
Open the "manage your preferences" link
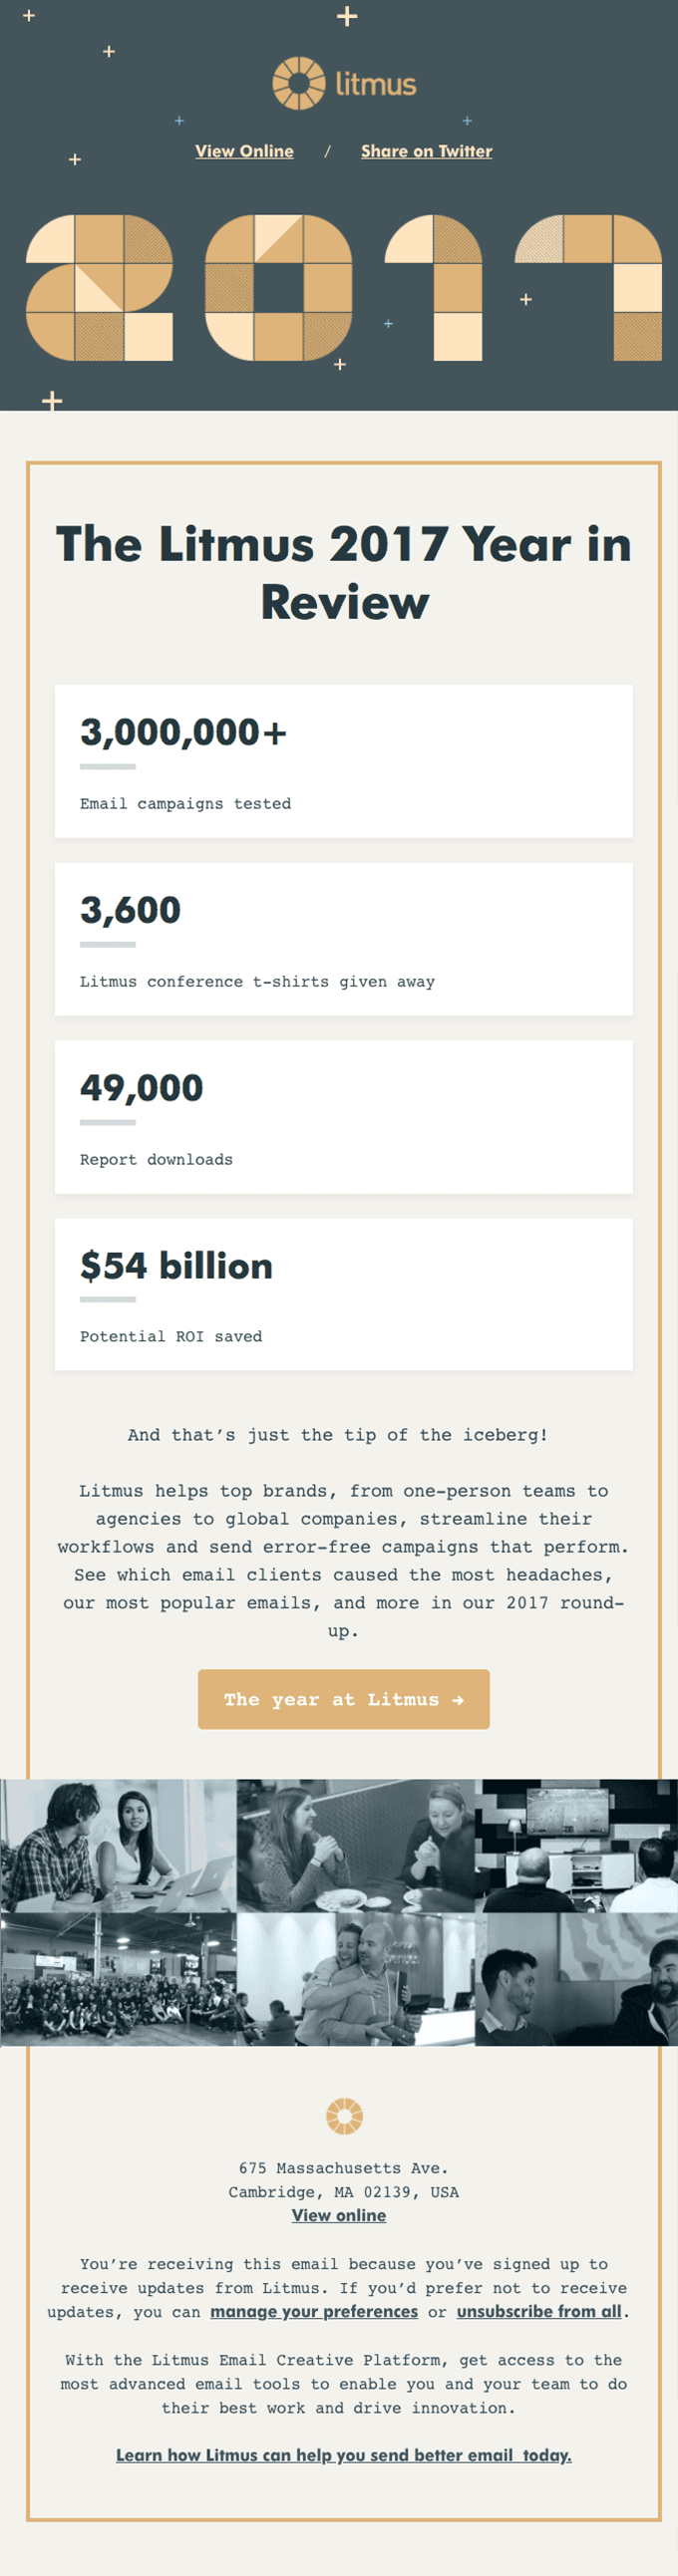coord(314,2311)
